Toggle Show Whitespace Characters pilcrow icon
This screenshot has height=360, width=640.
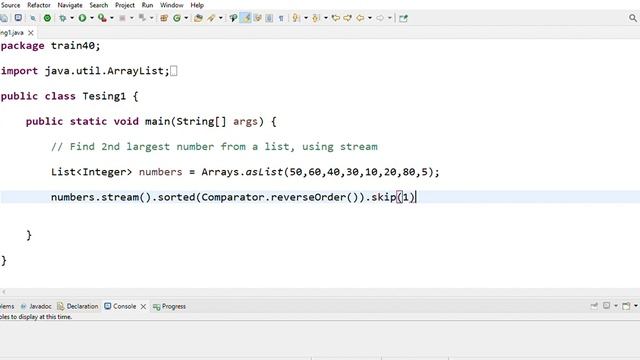pyautogui.click(x=281, y=18)
